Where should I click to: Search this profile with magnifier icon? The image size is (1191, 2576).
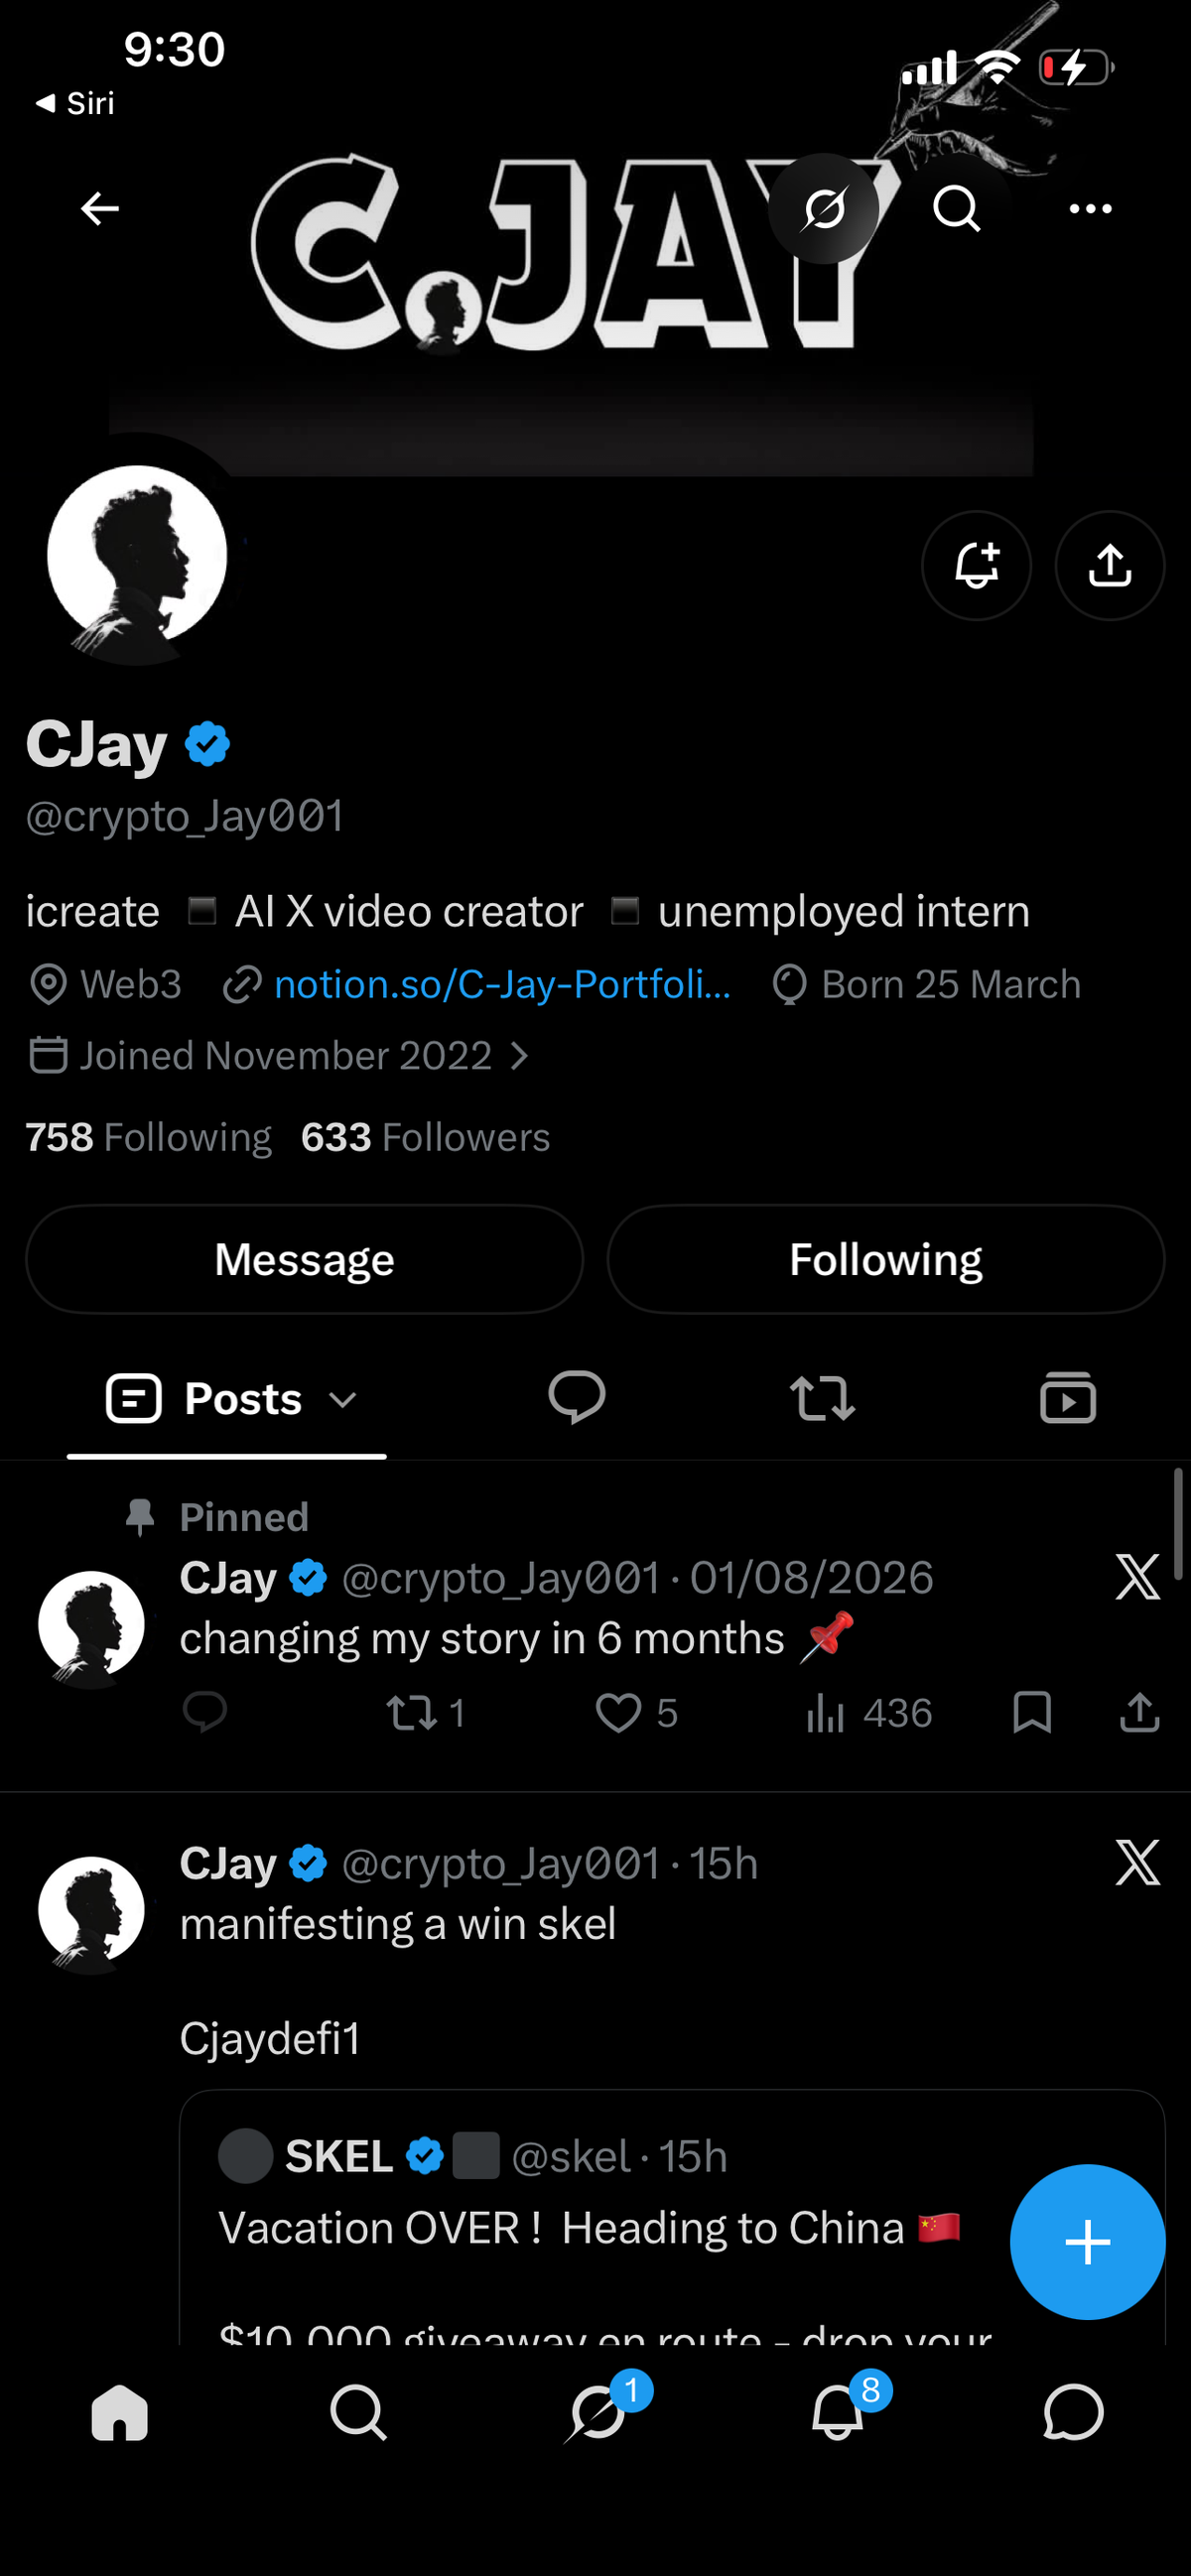(x=956, y=208)
